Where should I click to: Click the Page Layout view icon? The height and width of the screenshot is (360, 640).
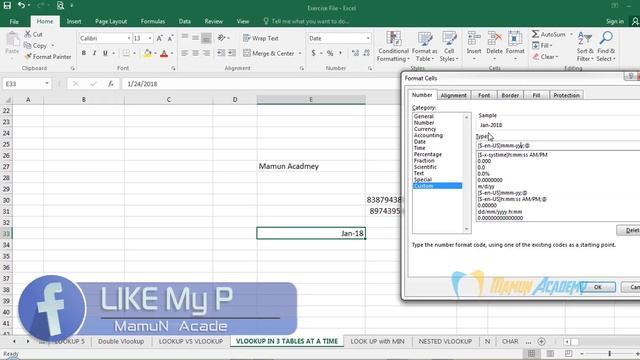click(x=550, y=353)
